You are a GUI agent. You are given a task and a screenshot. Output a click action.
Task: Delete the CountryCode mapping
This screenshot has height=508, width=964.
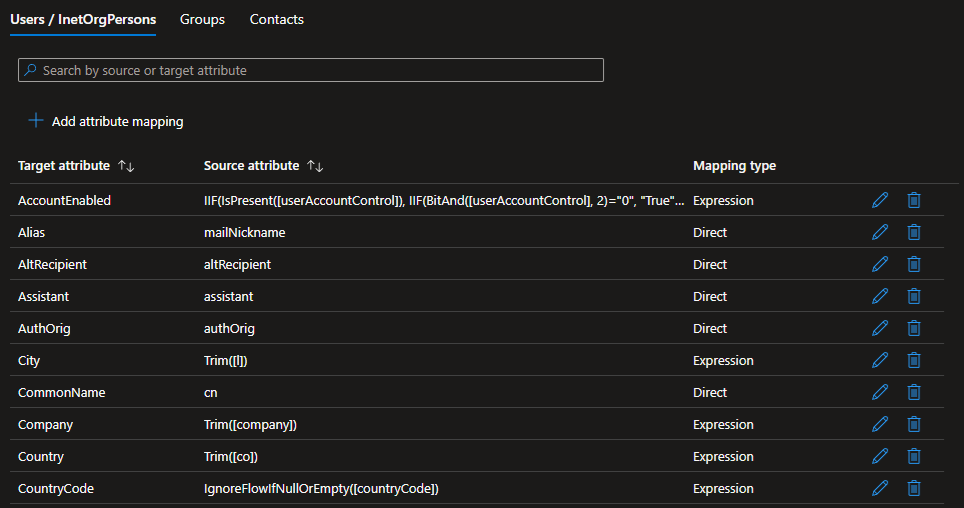click(x=914, y=488)
